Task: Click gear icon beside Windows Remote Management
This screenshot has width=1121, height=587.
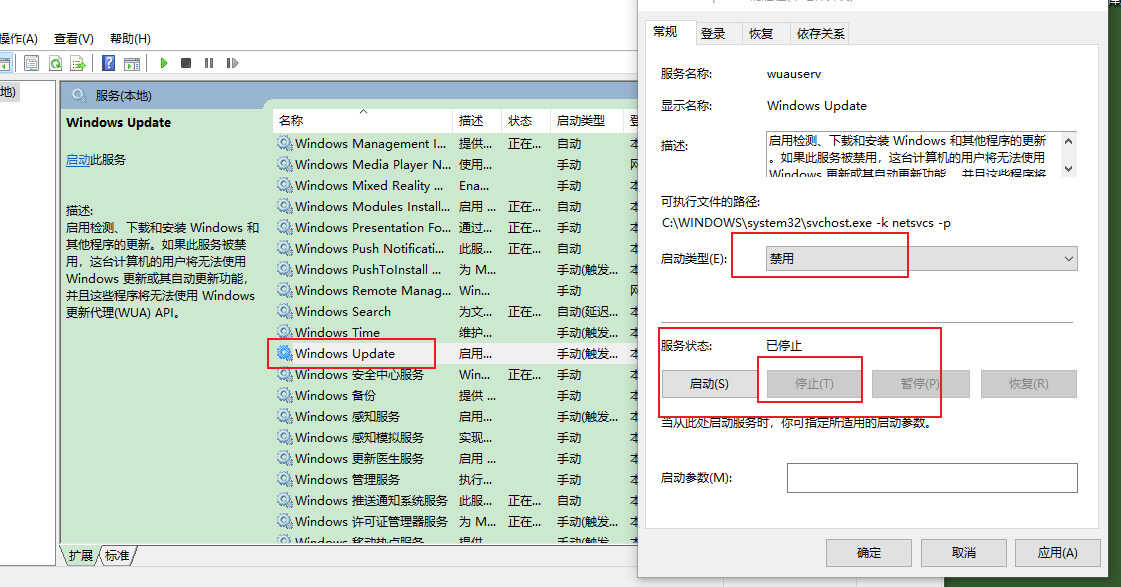Action: point(285,290)
